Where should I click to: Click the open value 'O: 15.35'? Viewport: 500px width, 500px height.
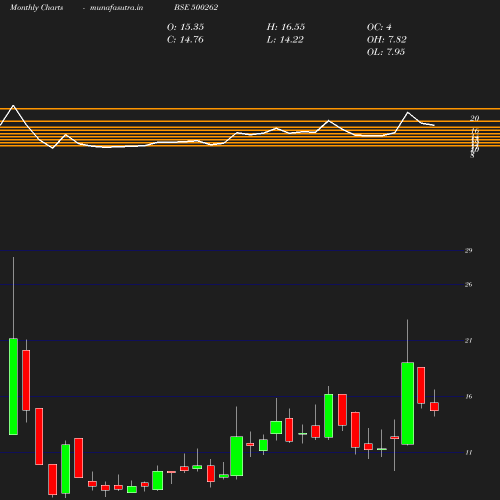(x=185, y=27)
